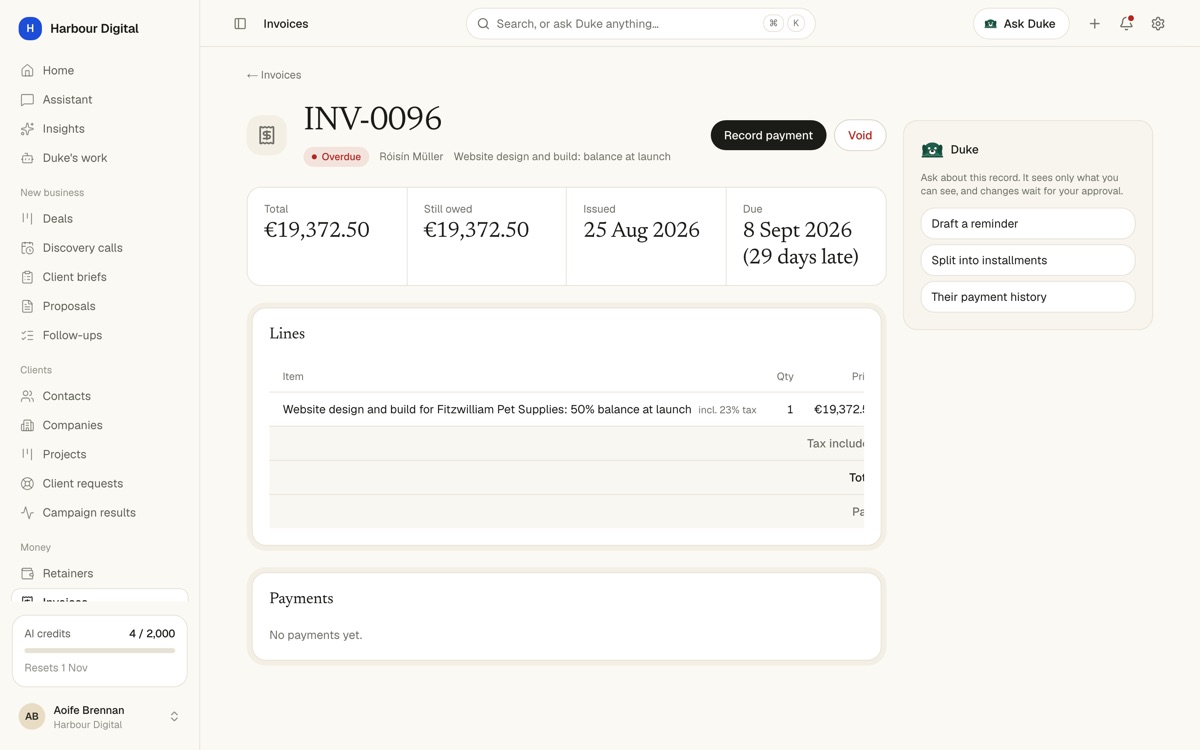
Task: Open the Client briefs clipboard icon
Action: click(27, 277)
